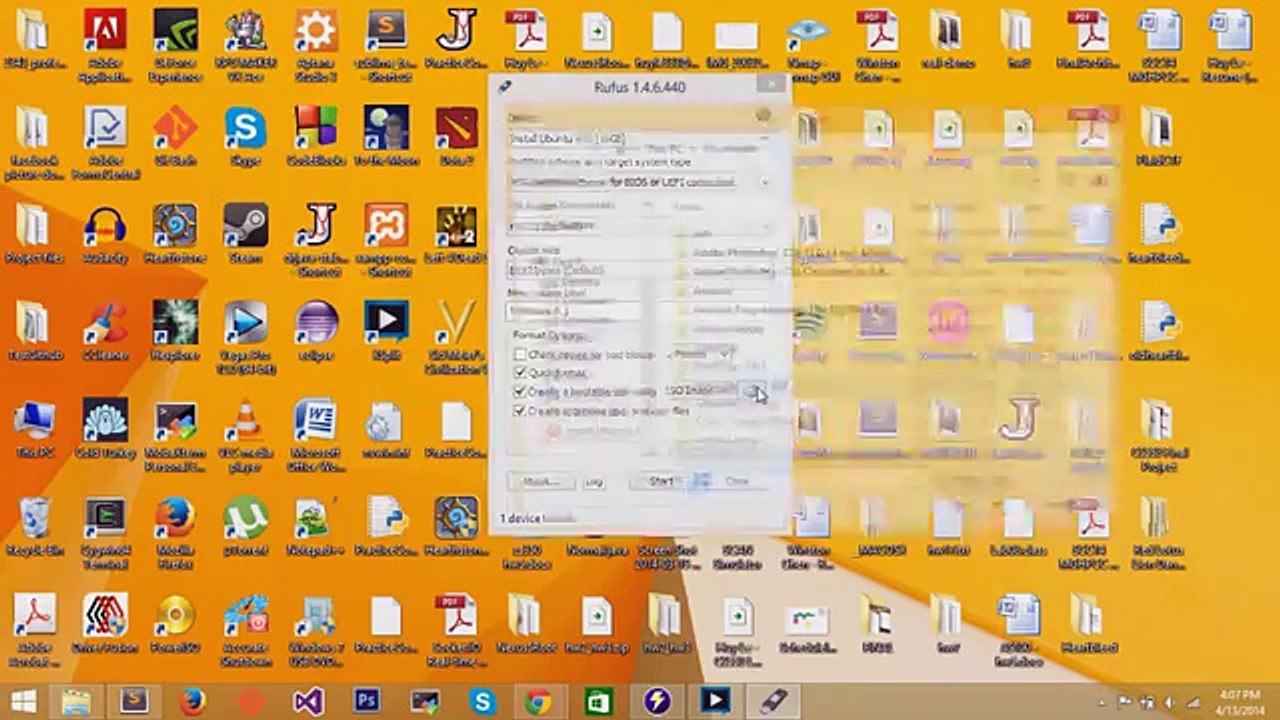Open the Rufus Log button

(x=594, y=482)
